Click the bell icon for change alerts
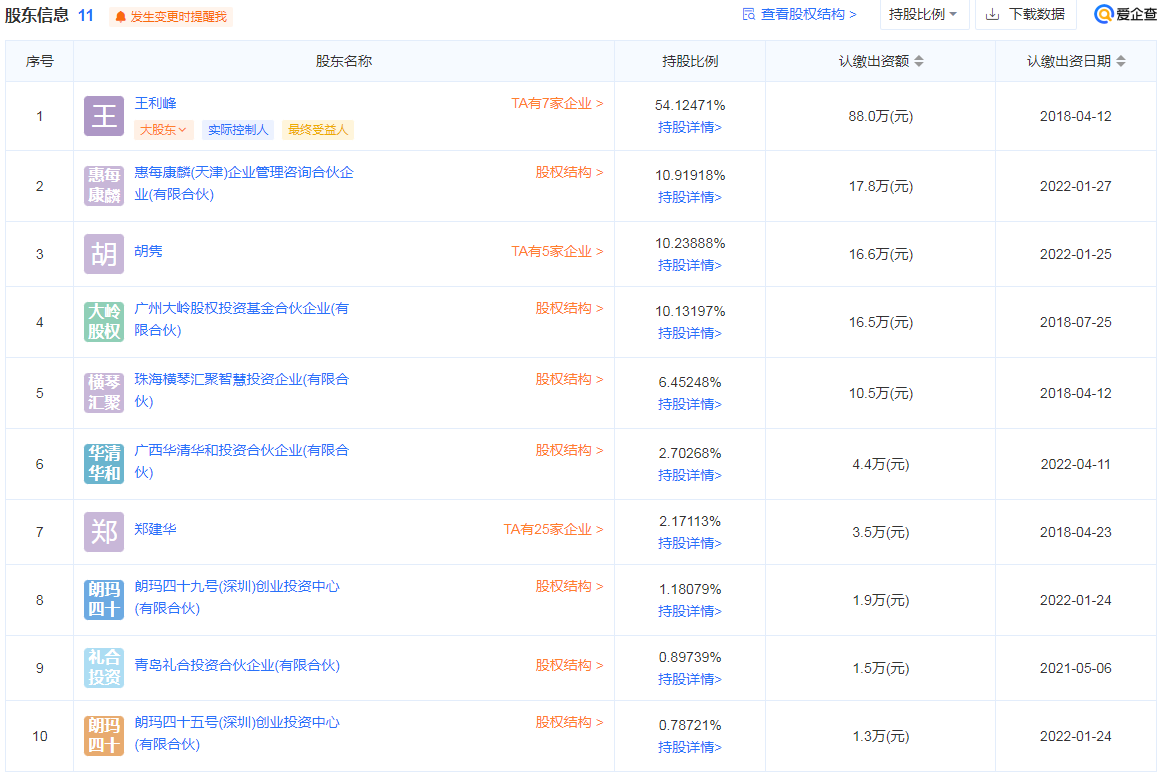Viewport: 1160px width, 776px height. click(x=121, y=17)
